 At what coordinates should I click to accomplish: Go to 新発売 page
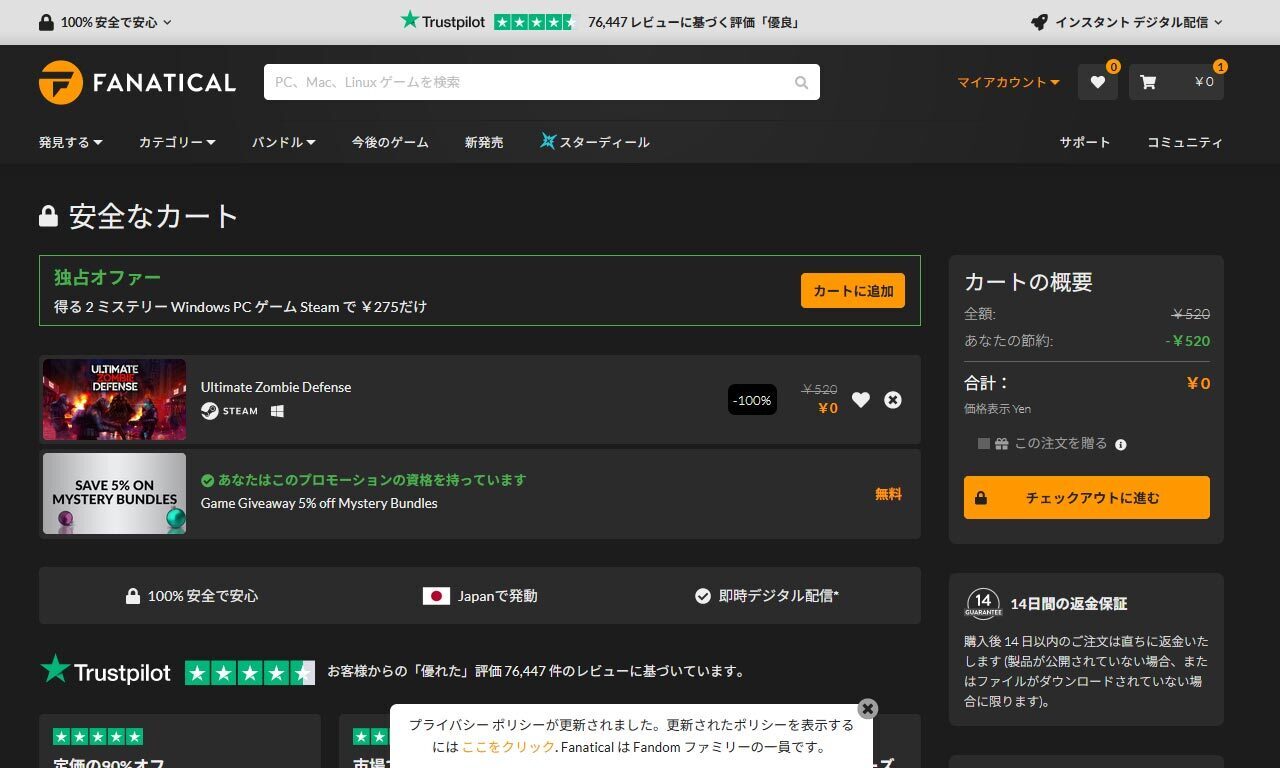[484, 142]
